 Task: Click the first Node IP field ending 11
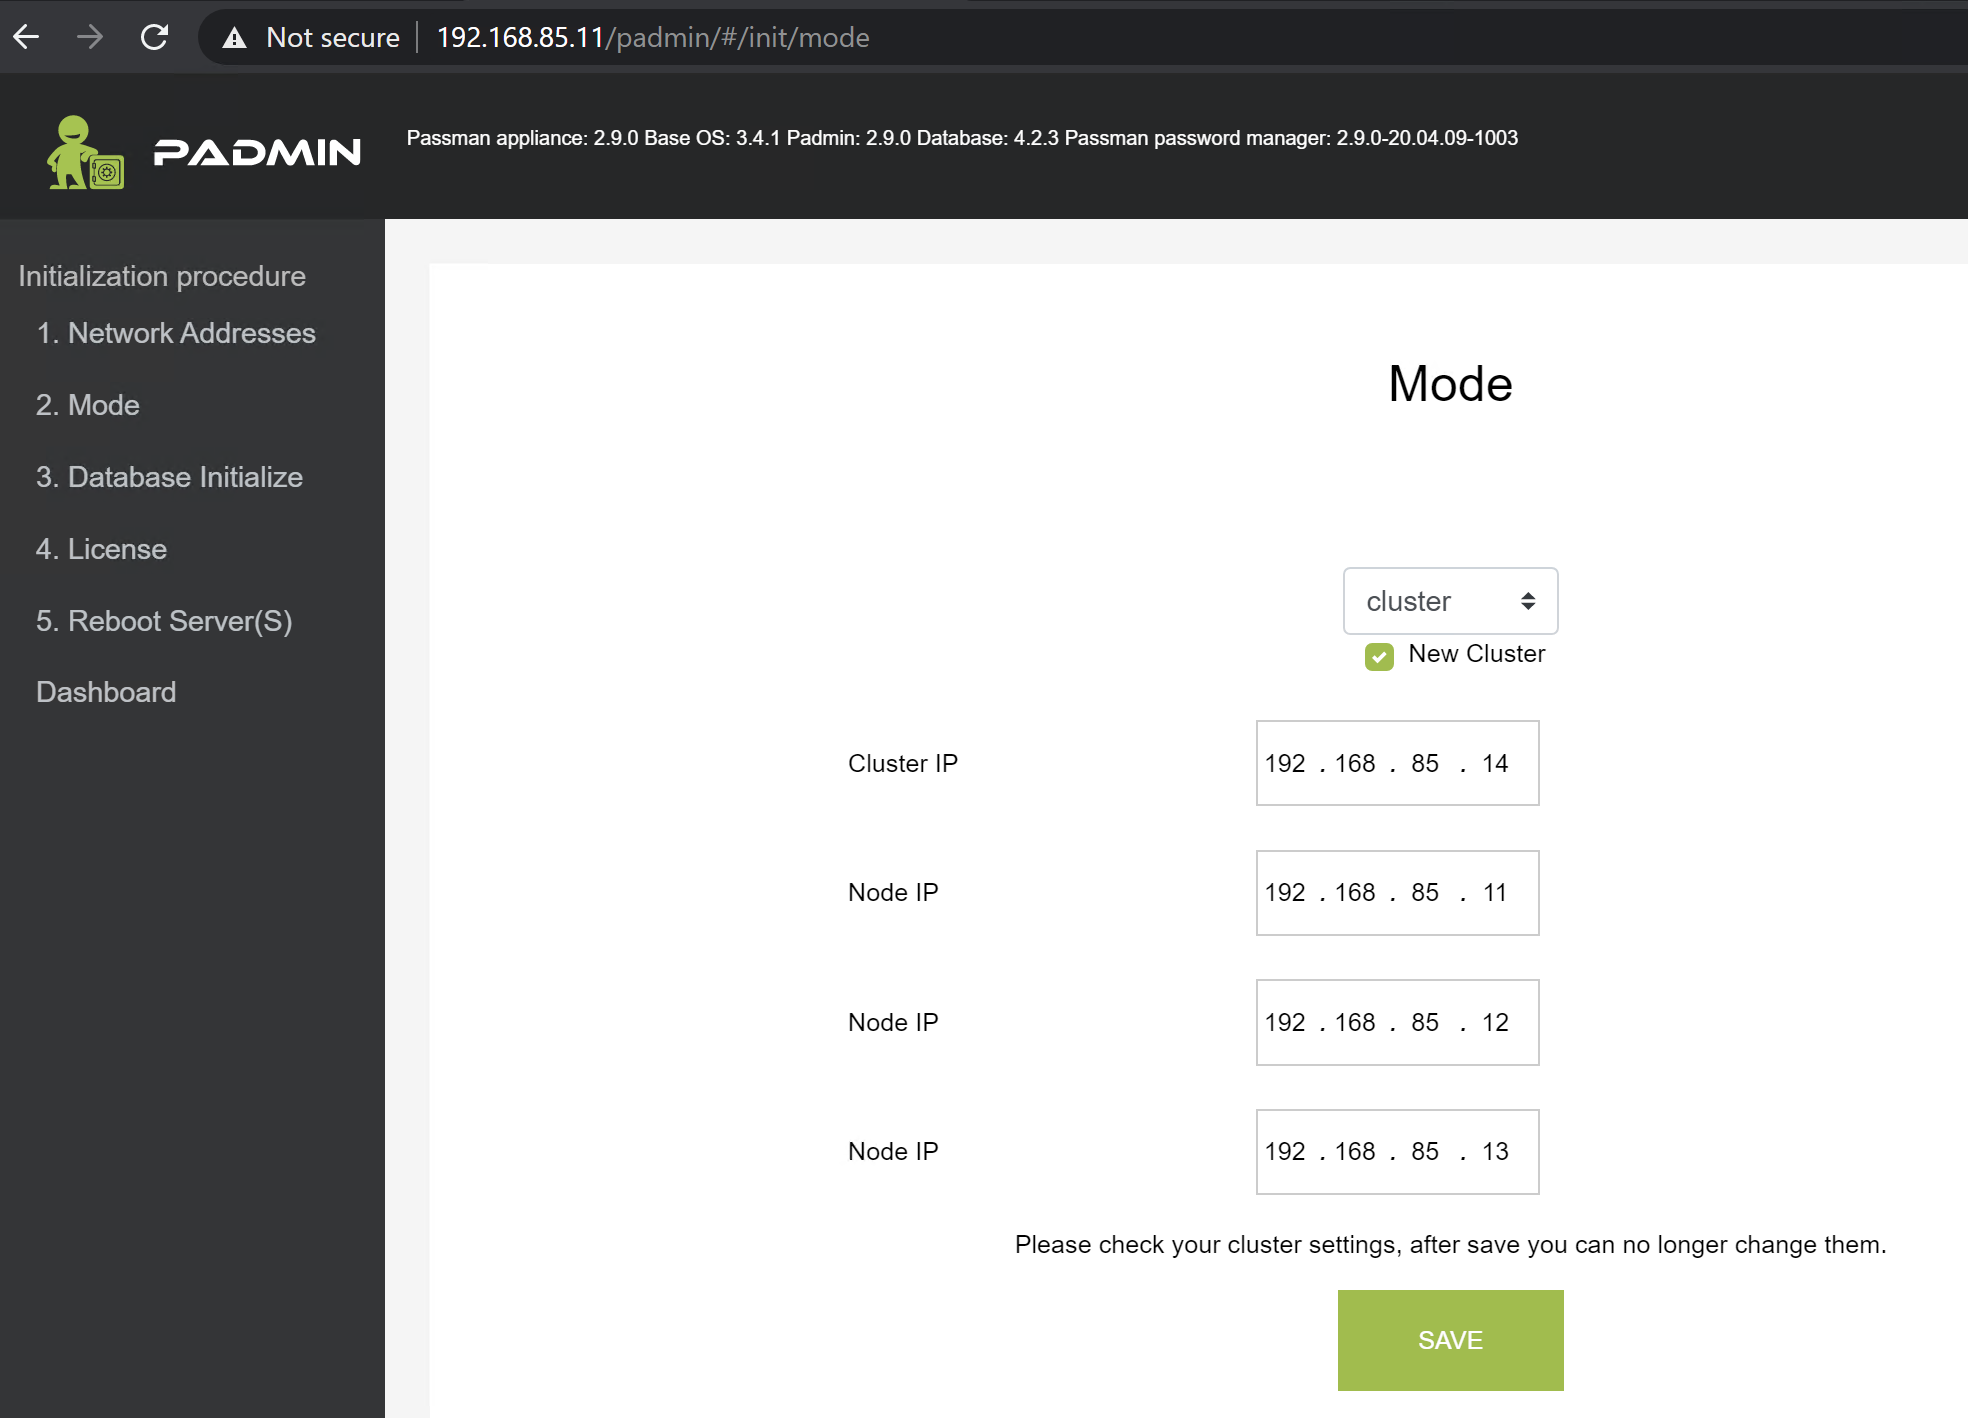1397,892
